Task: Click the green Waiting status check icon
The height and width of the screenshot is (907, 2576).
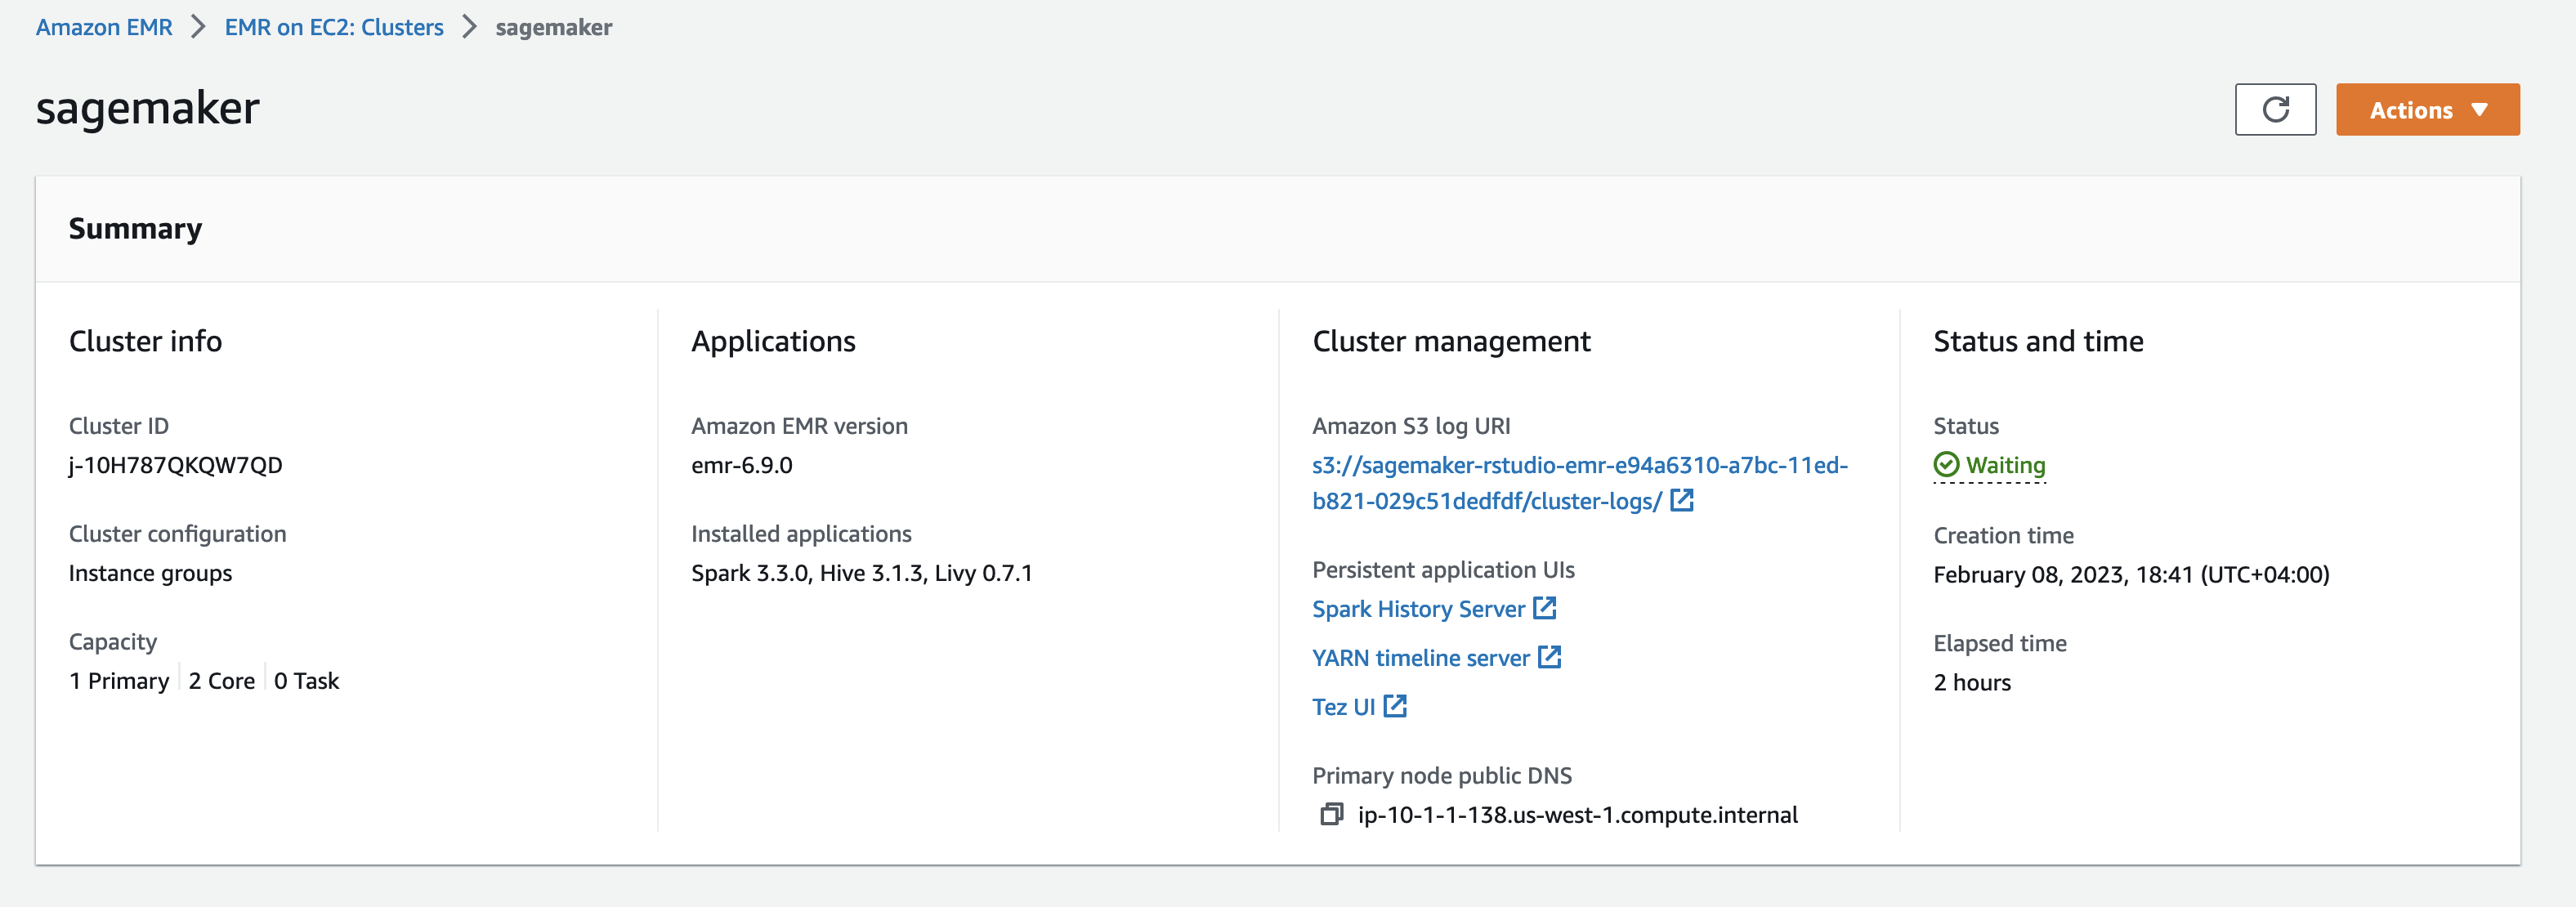Action: pyautogui.click(x=1946, y=465)
